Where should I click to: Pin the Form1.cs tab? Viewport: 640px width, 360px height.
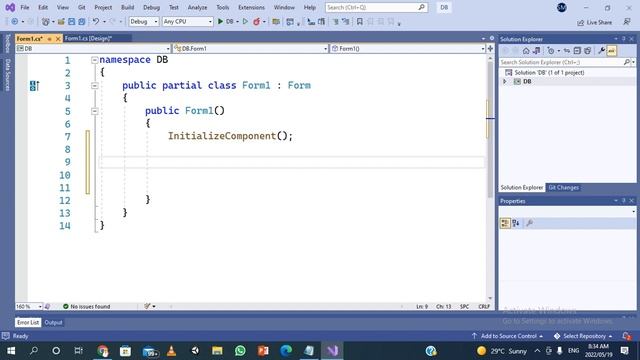click(x=49, y=39)
